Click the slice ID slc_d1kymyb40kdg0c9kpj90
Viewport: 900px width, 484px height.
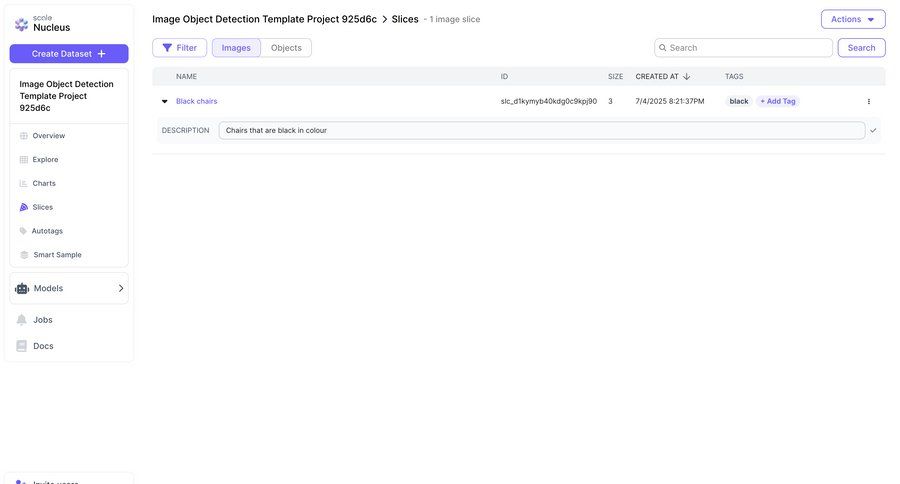coord(549,101)
